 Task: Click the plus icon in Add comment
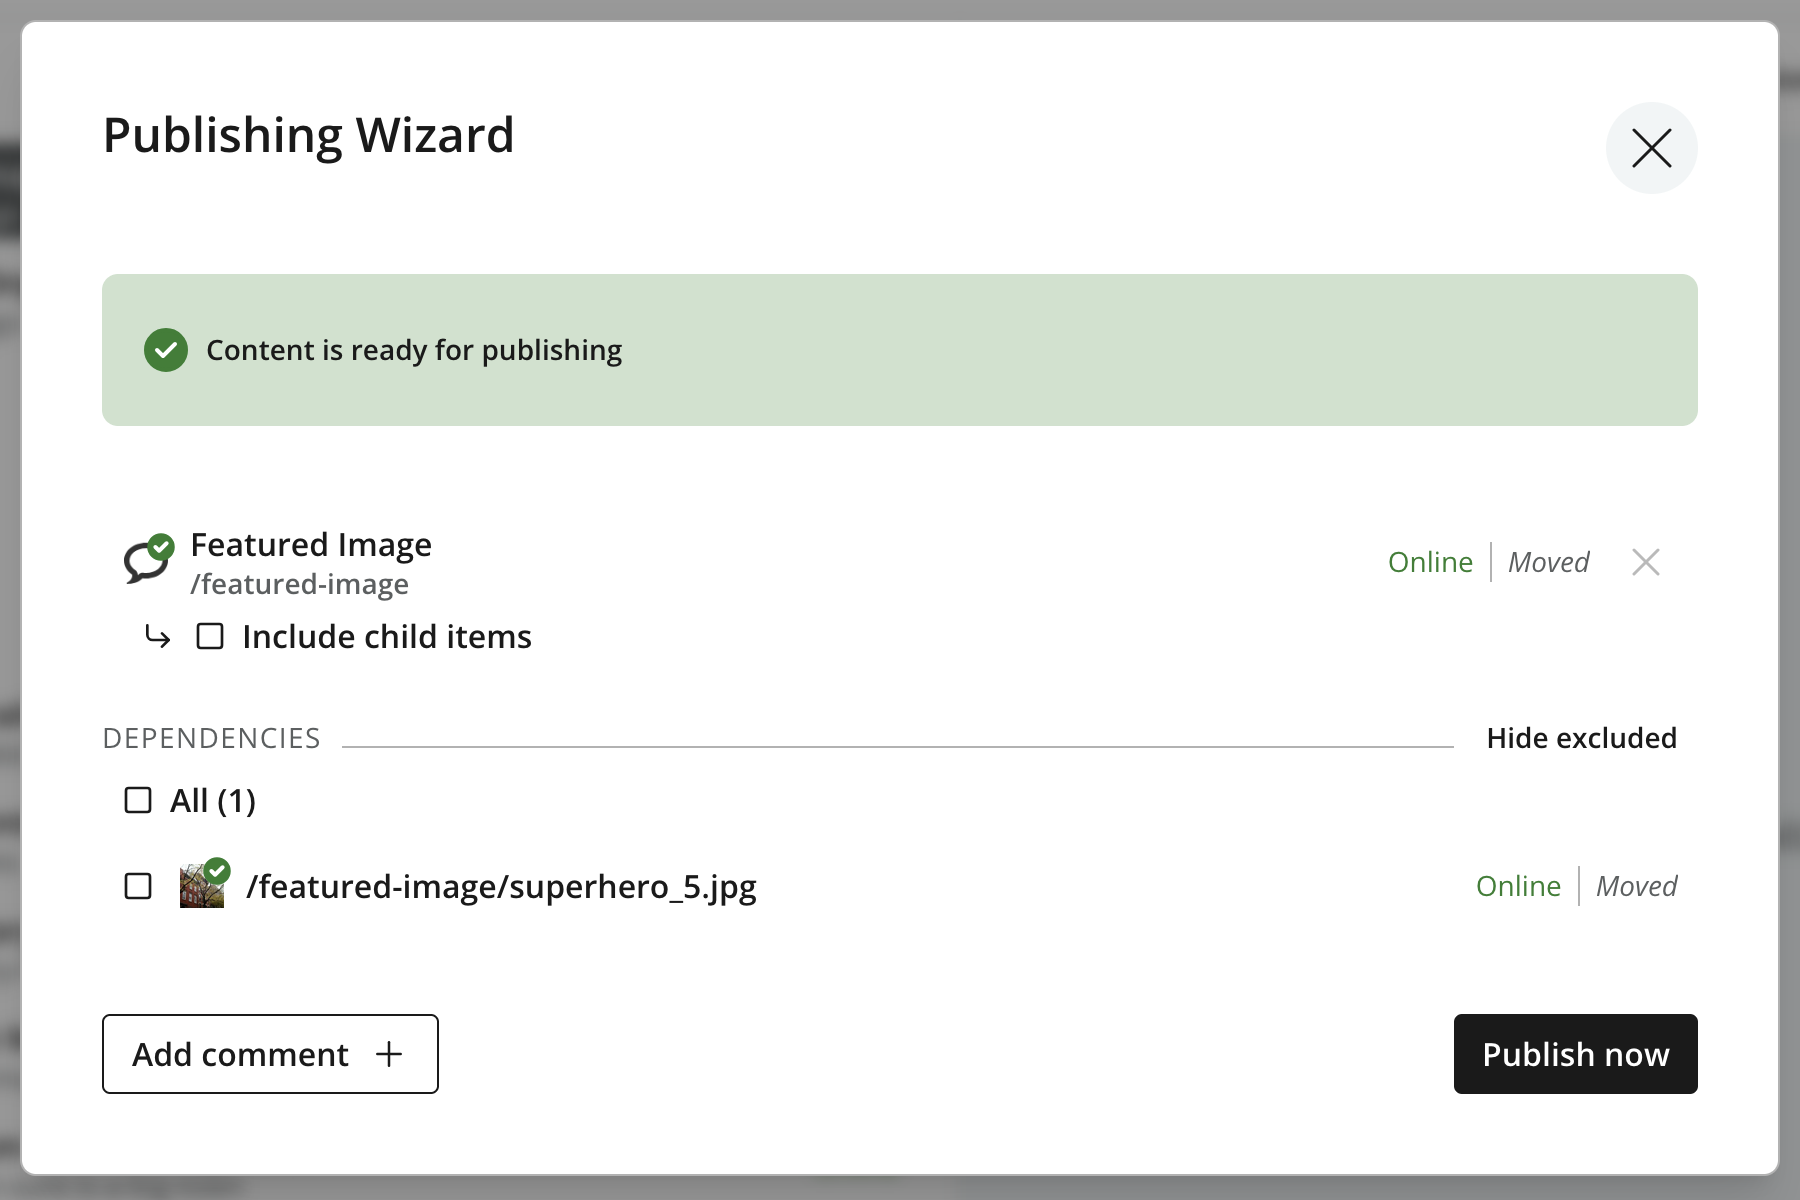pyautogui.click(x=389, y=1054)
